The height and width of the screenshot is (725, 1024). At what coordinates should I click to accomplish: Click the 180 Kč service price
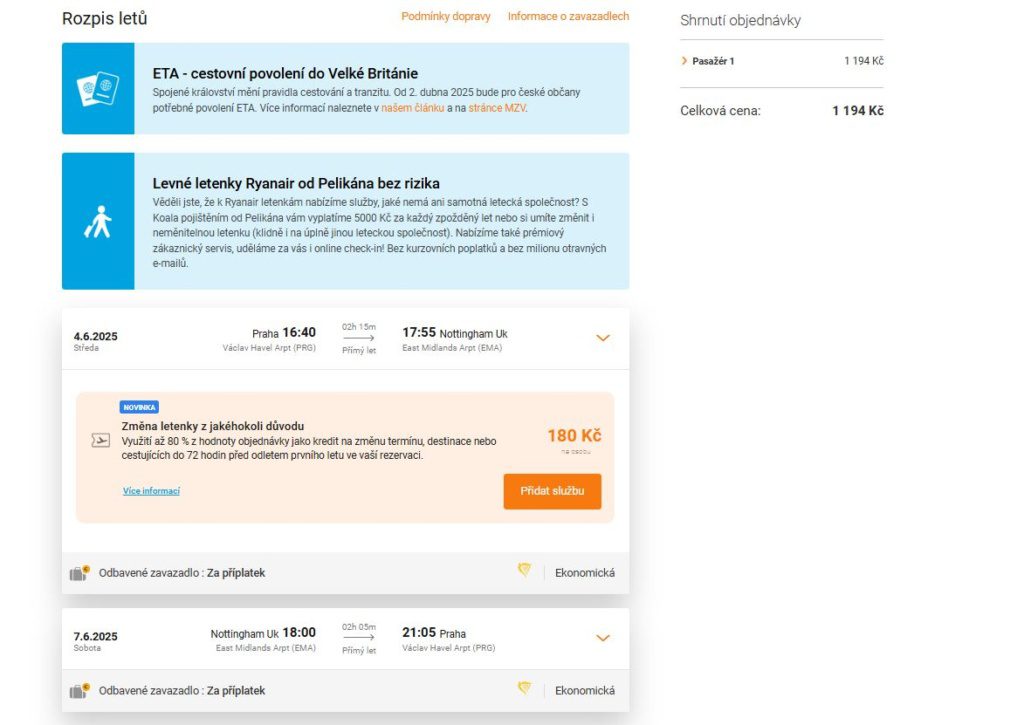coord(574,436)
